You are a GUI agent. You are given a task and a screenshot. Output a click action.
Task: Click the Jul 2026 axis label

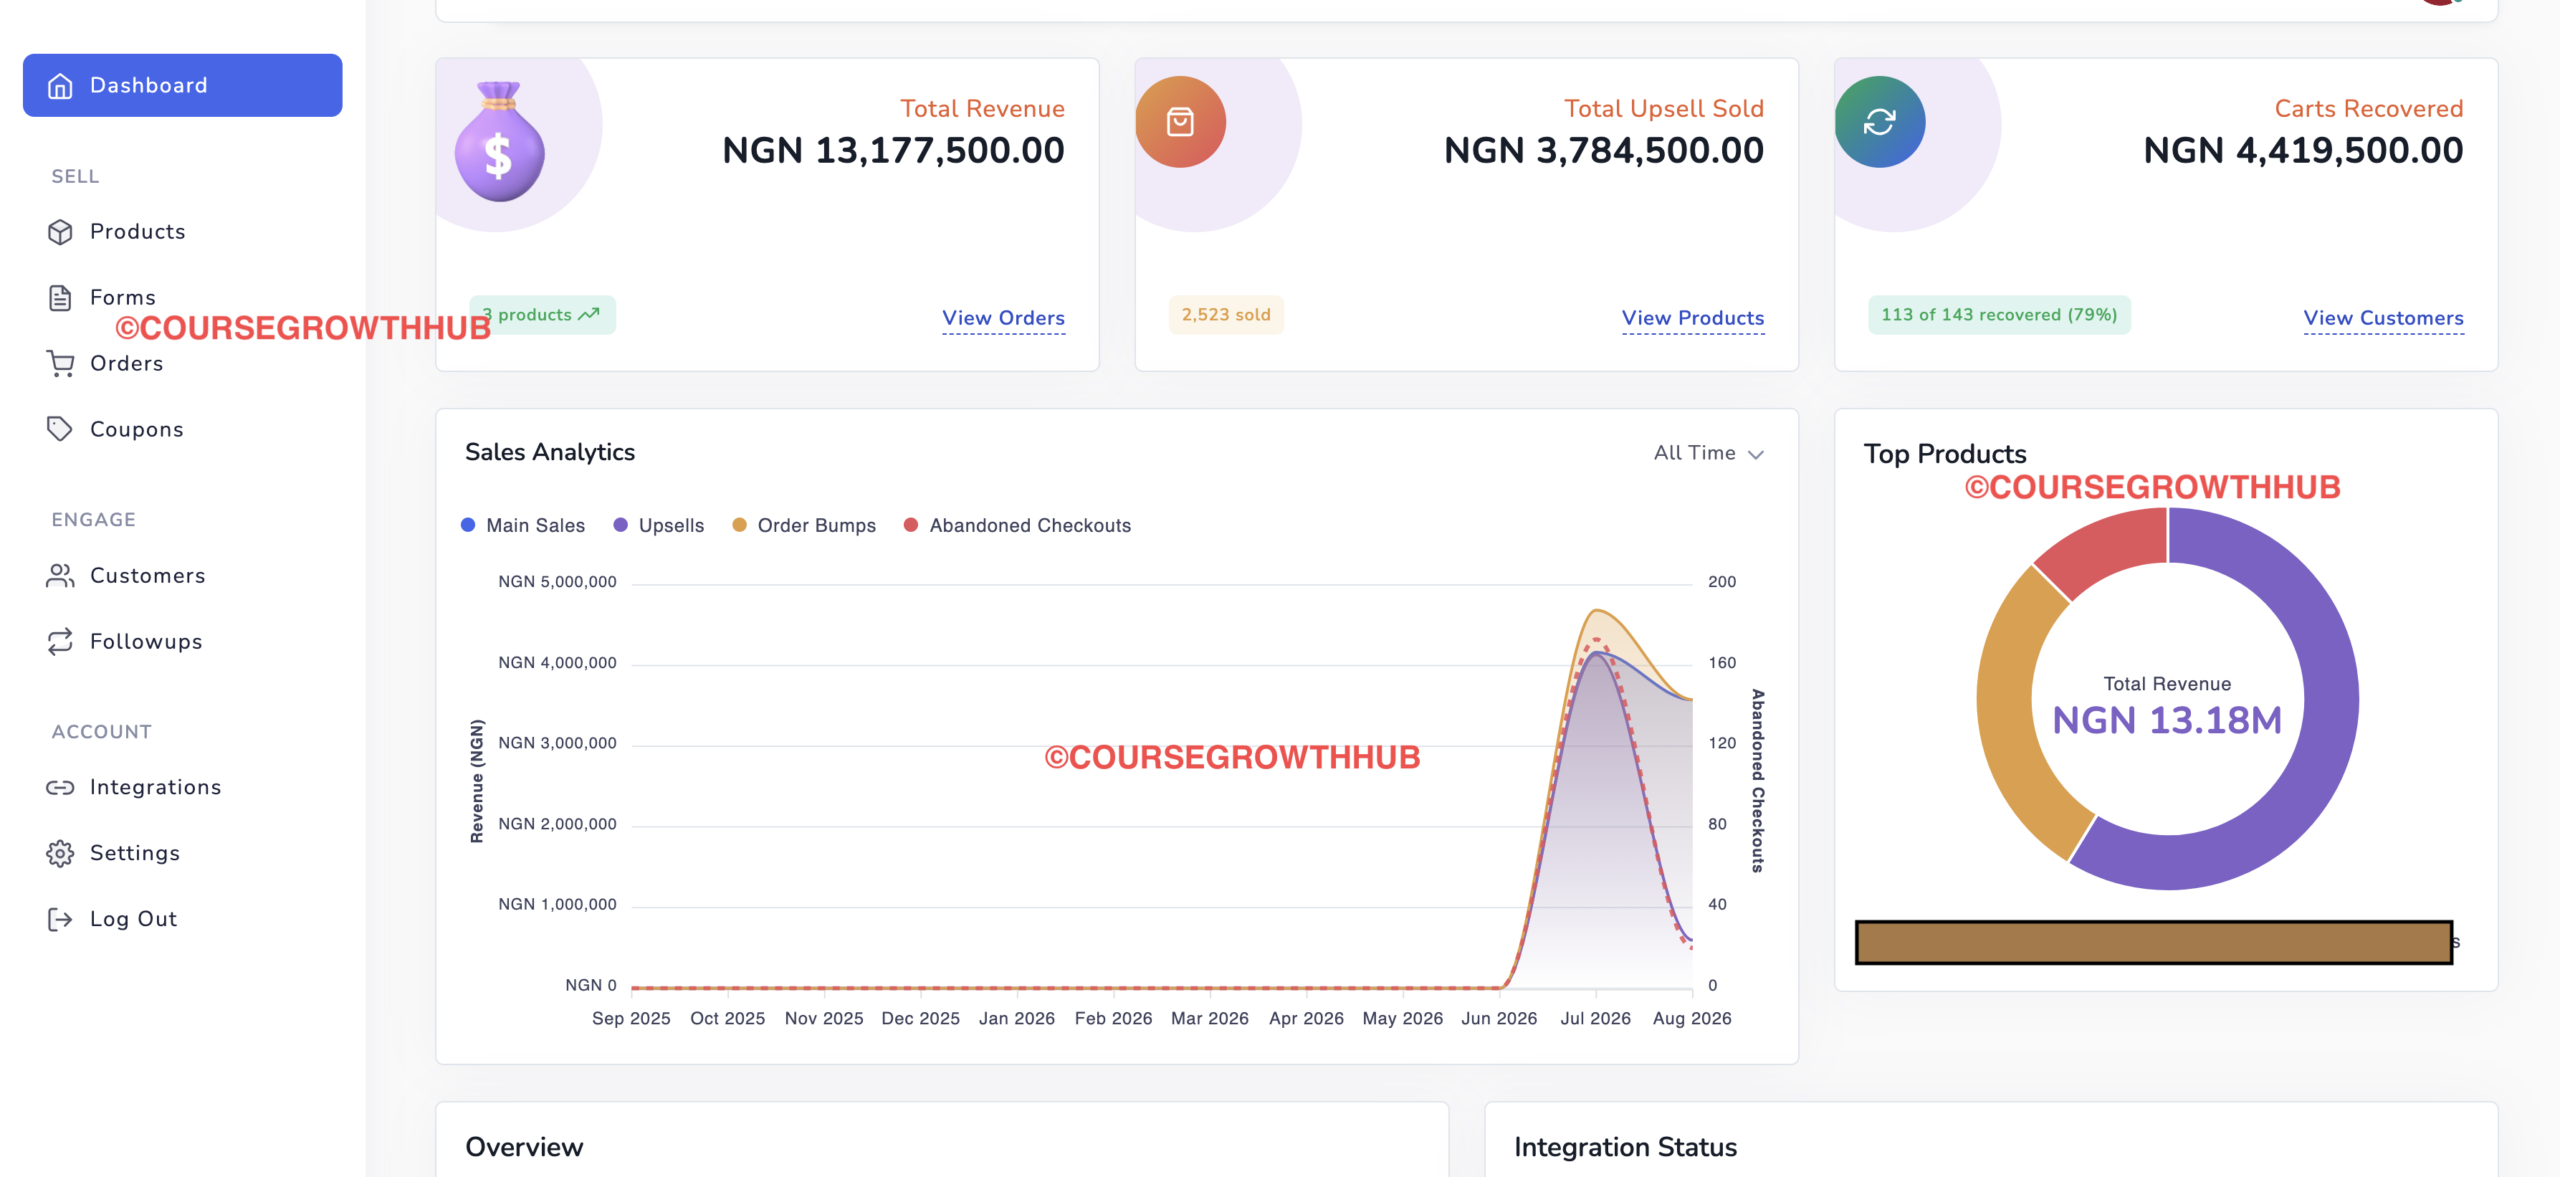[1595, 1019]
